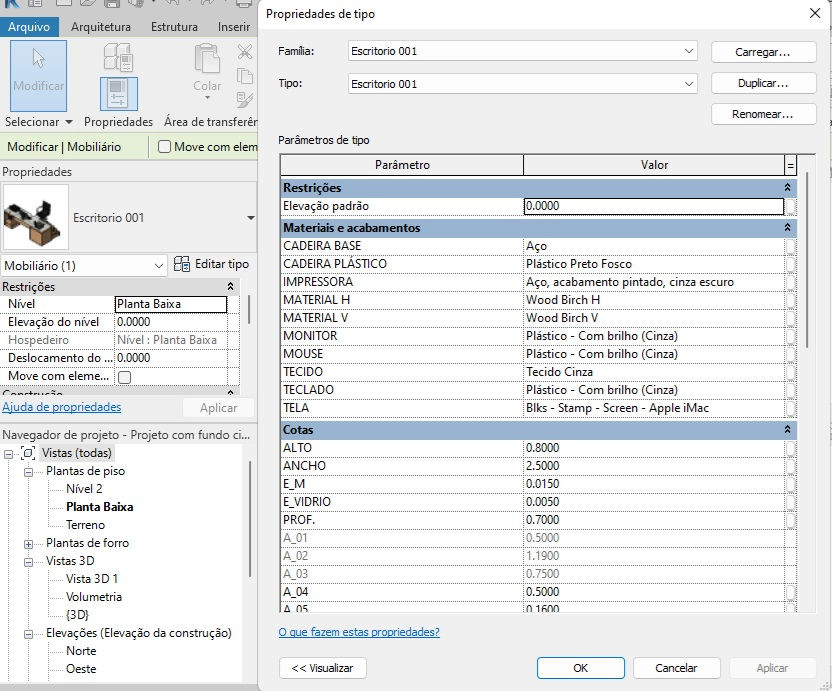Collapse the Elevações tree node
The height and width of the screenshot is (691, 832).
pos(28,634)
